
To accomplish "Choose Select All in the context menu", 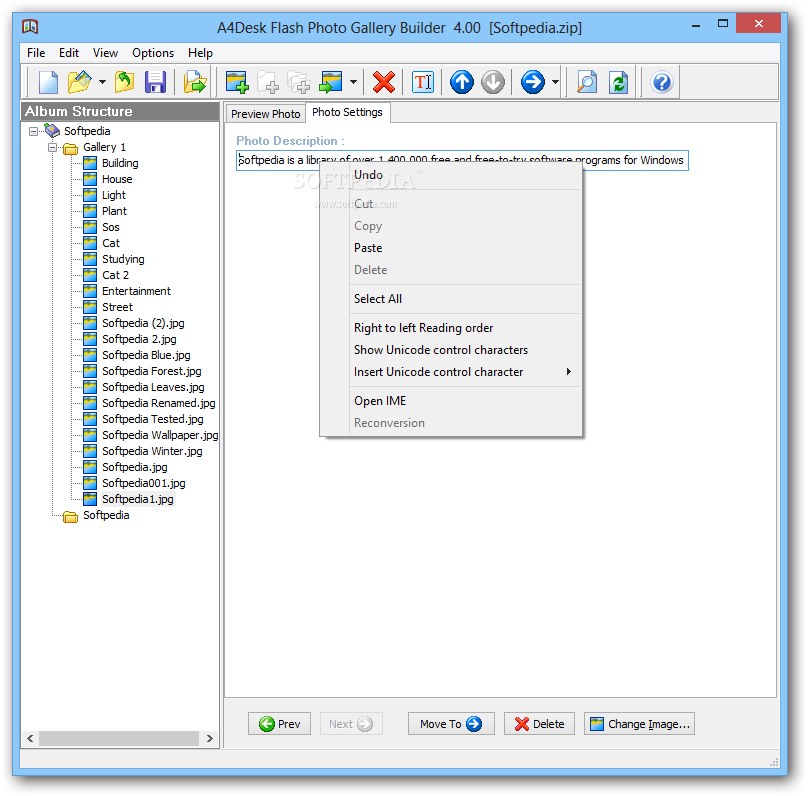I will click(x=378, y=299).
